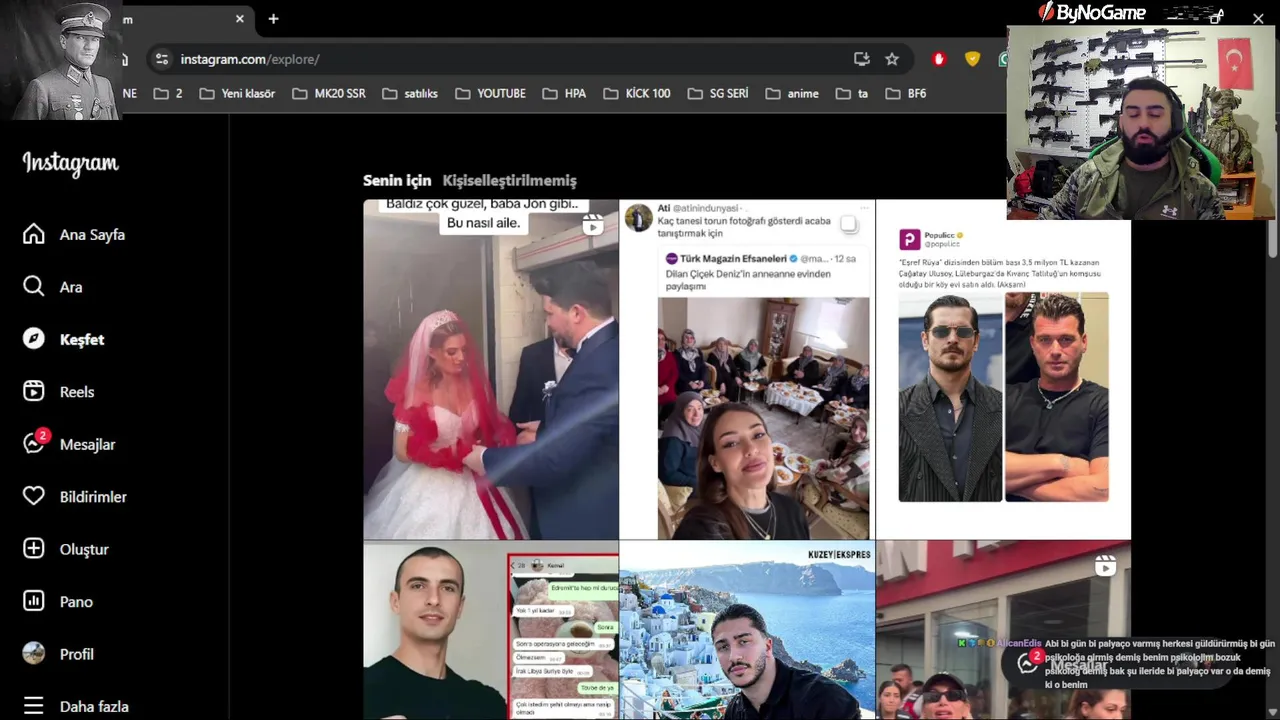Open the Populicc two actors post
This screenshot has width=1280, height=720.
tap(1003, 369)
